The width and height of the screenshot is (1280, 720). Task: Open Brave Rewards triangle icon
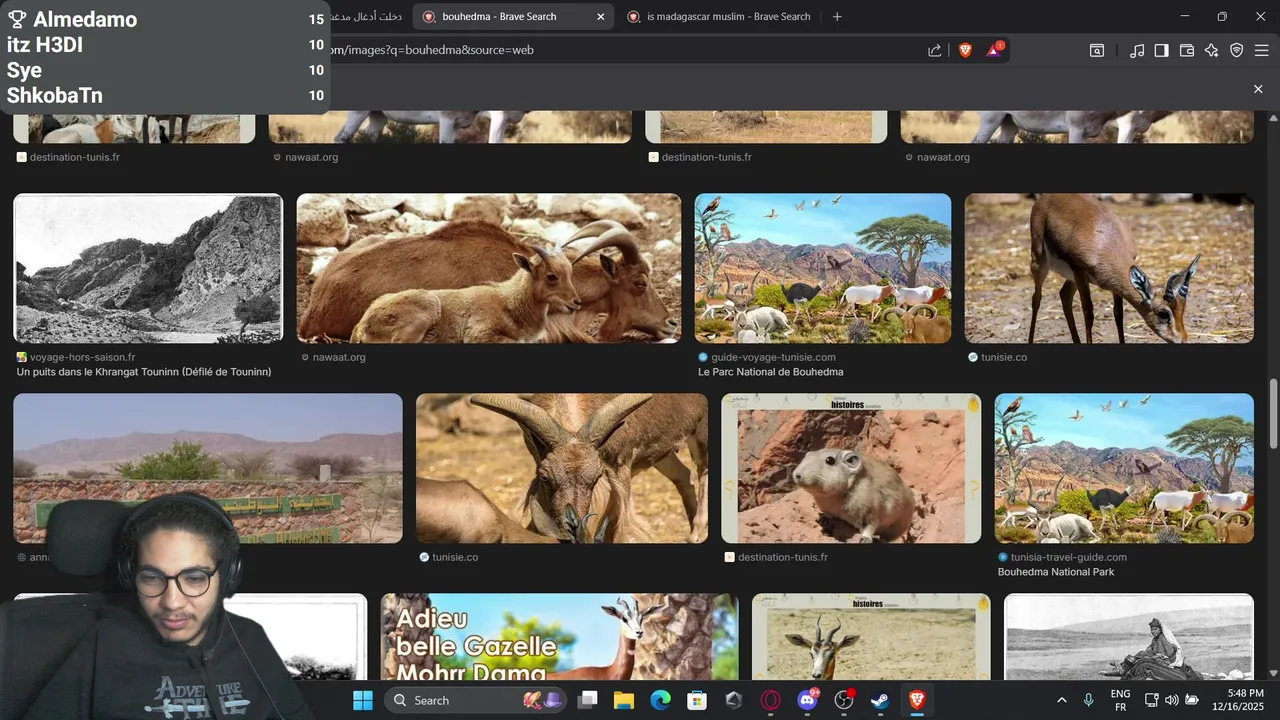point(995,50)
